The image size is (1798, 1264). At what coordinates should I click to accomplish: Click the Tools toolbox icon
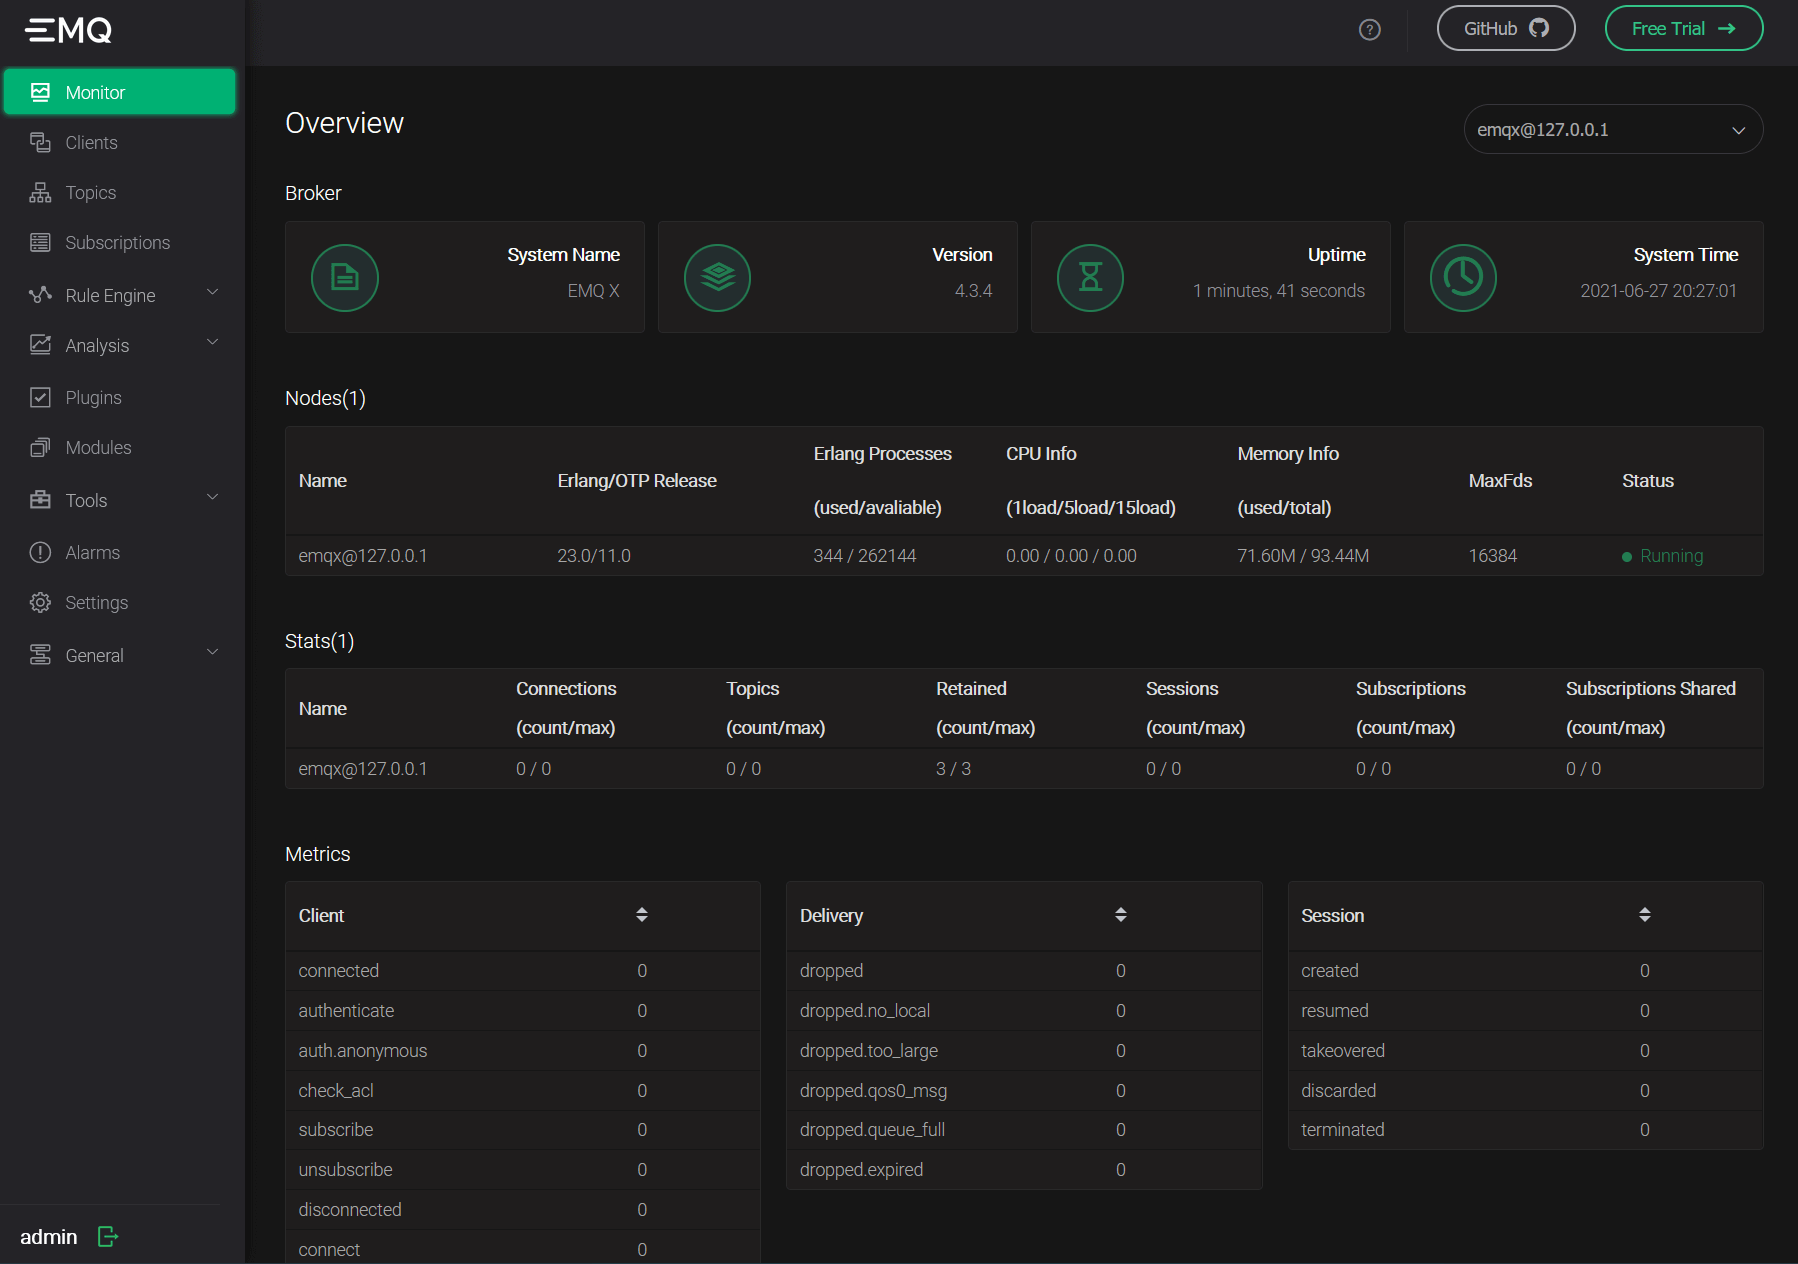coord(40,500)
